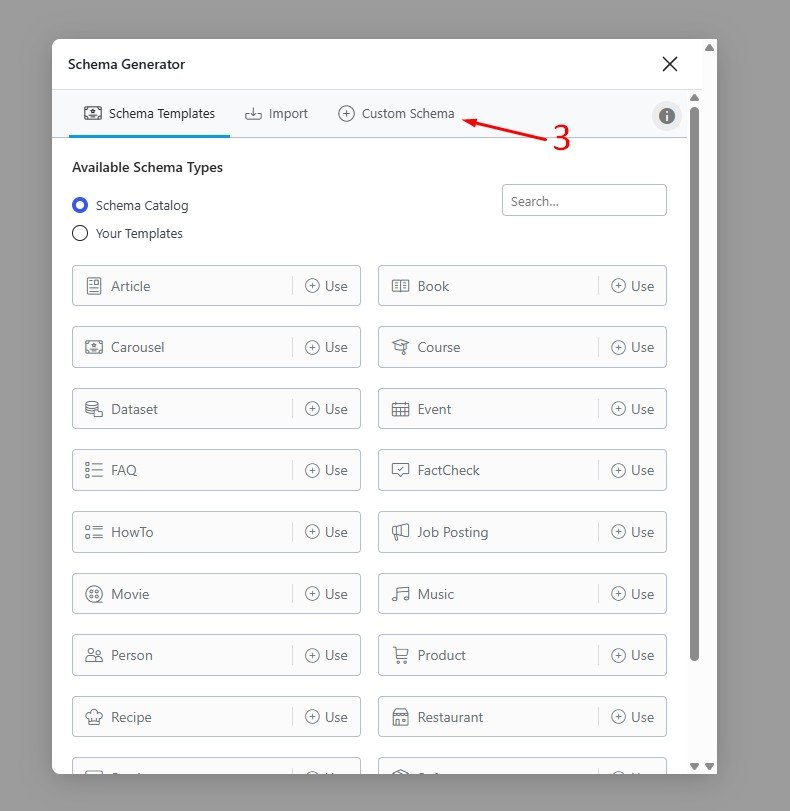Click the Recipe chef hat icon
The width and height of the screenshot is (790, 811).
coord(94,717)
